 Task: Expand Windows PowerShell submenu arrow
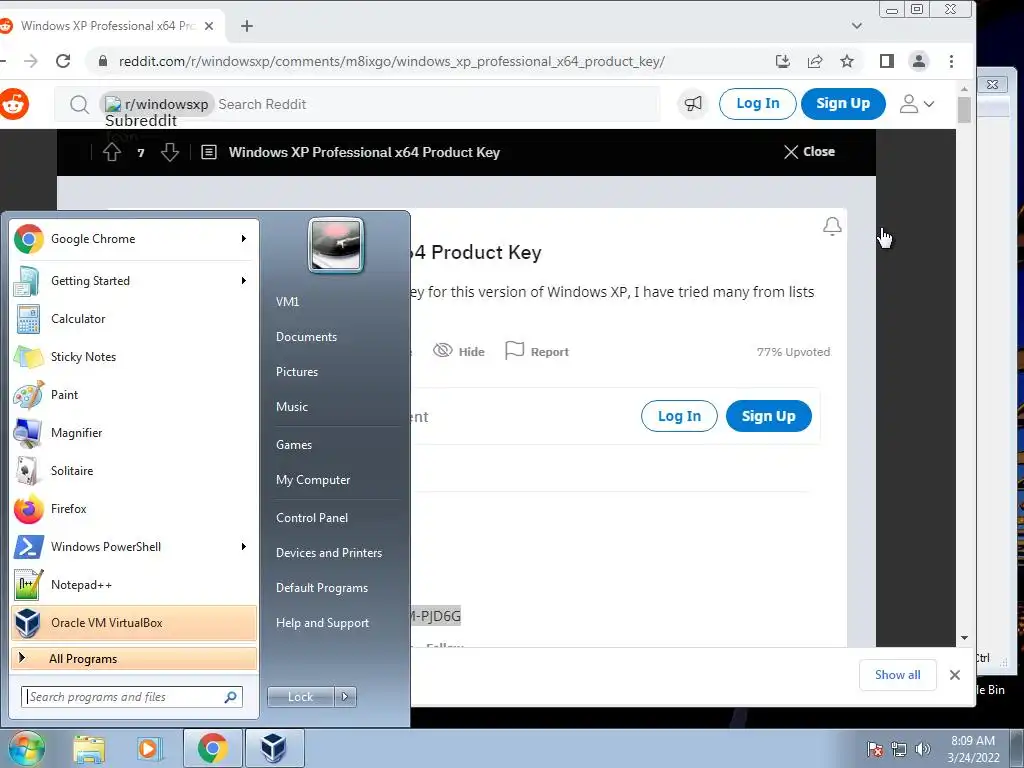[244, 547]
